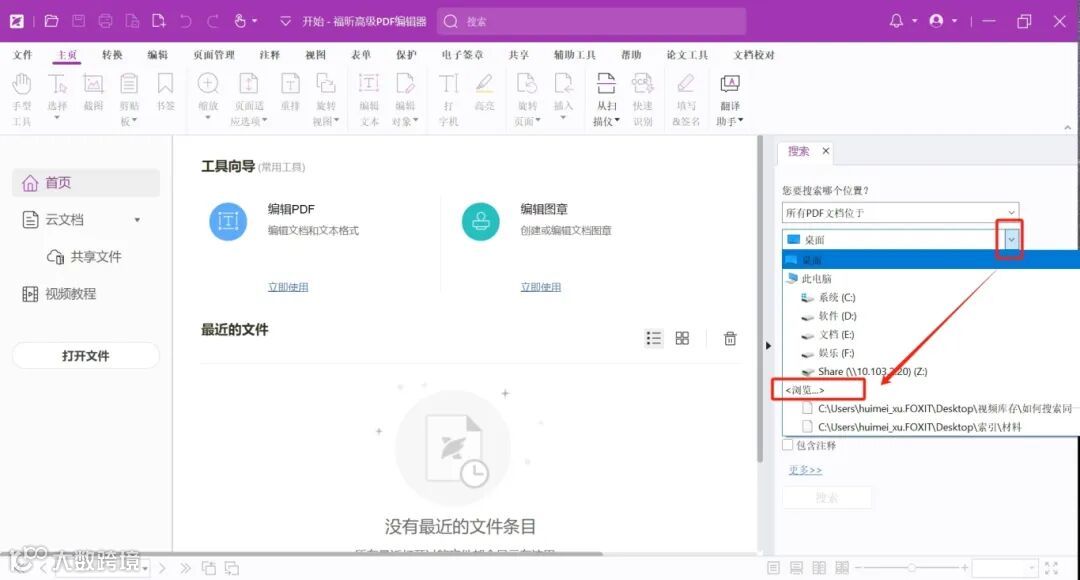The image size is (1080, 580).
Task: Select the Highlight (高亮) tool
Action: point(484,92)
